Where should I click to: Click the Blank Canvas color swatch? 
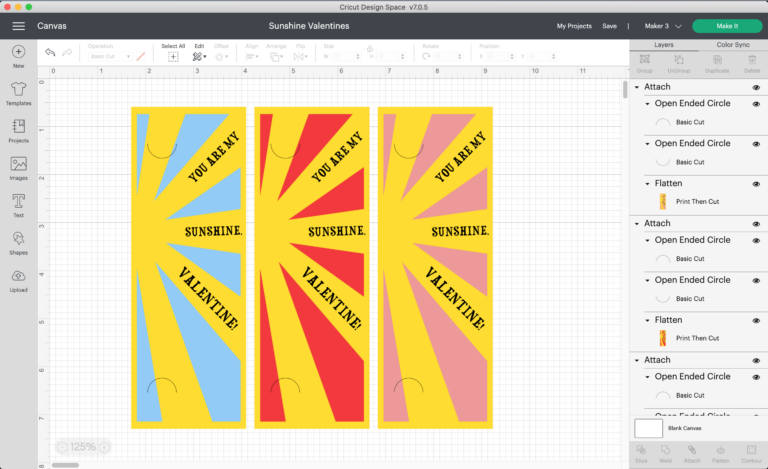[648, 428]
